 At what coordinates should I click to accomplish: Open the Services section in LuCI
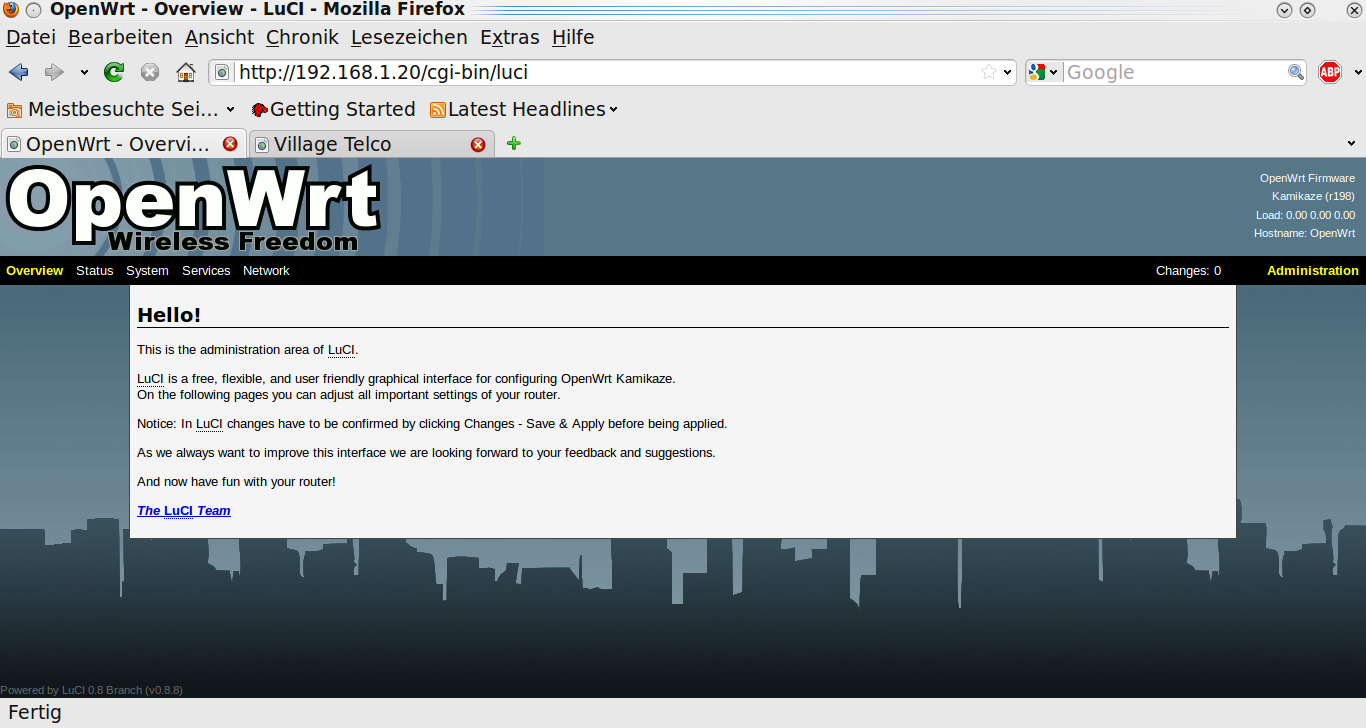coord(206,271)
